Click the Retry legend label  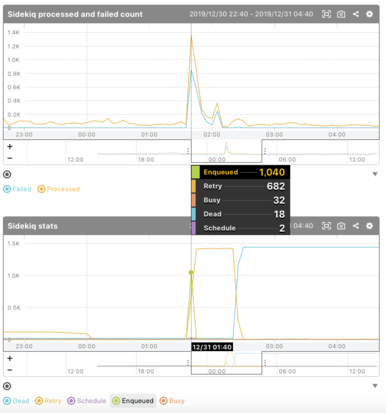[x=53, y=401]
